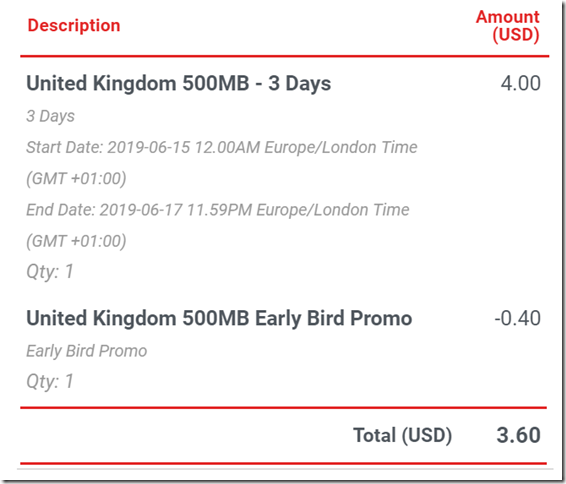Viewport: 566px width, 484px height.
Task: Click the Amount (USD) column header
Action: (x=508, y=26)
